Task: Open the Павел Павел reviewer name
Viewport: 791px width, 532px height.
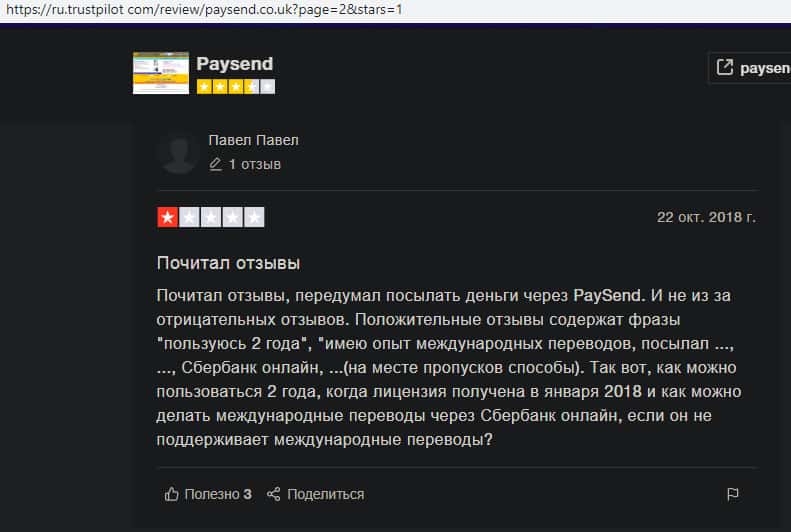Action: pyautogui.click(x=253, y=140)
